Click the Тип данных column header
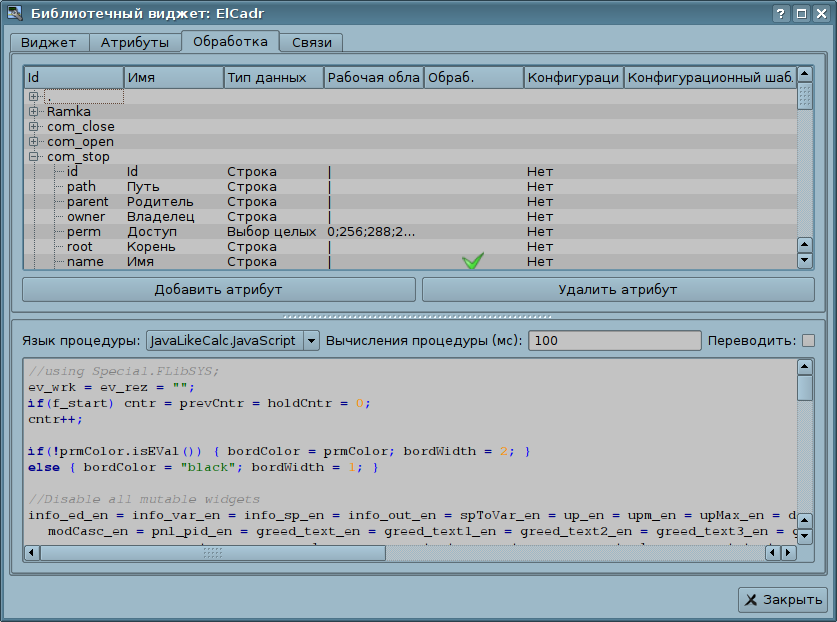 [273, 78]
